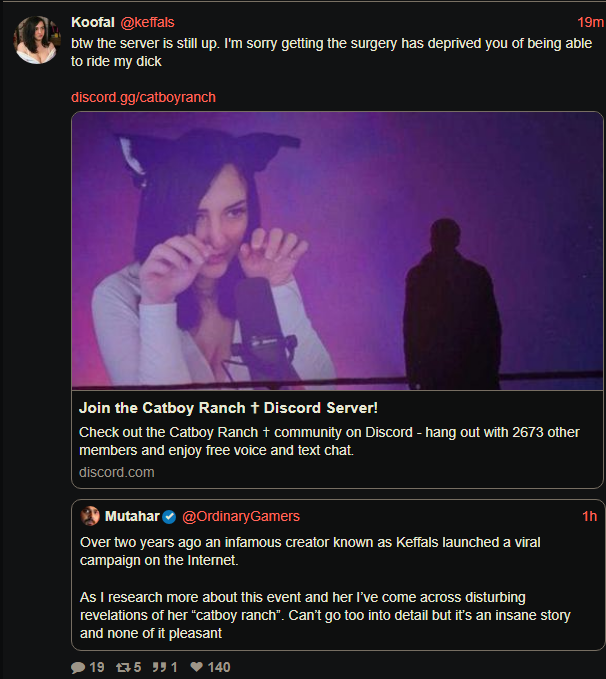606x679 pixels.
Task: Open the discord.gg/catboyranch link
Action: coord(143,97)
